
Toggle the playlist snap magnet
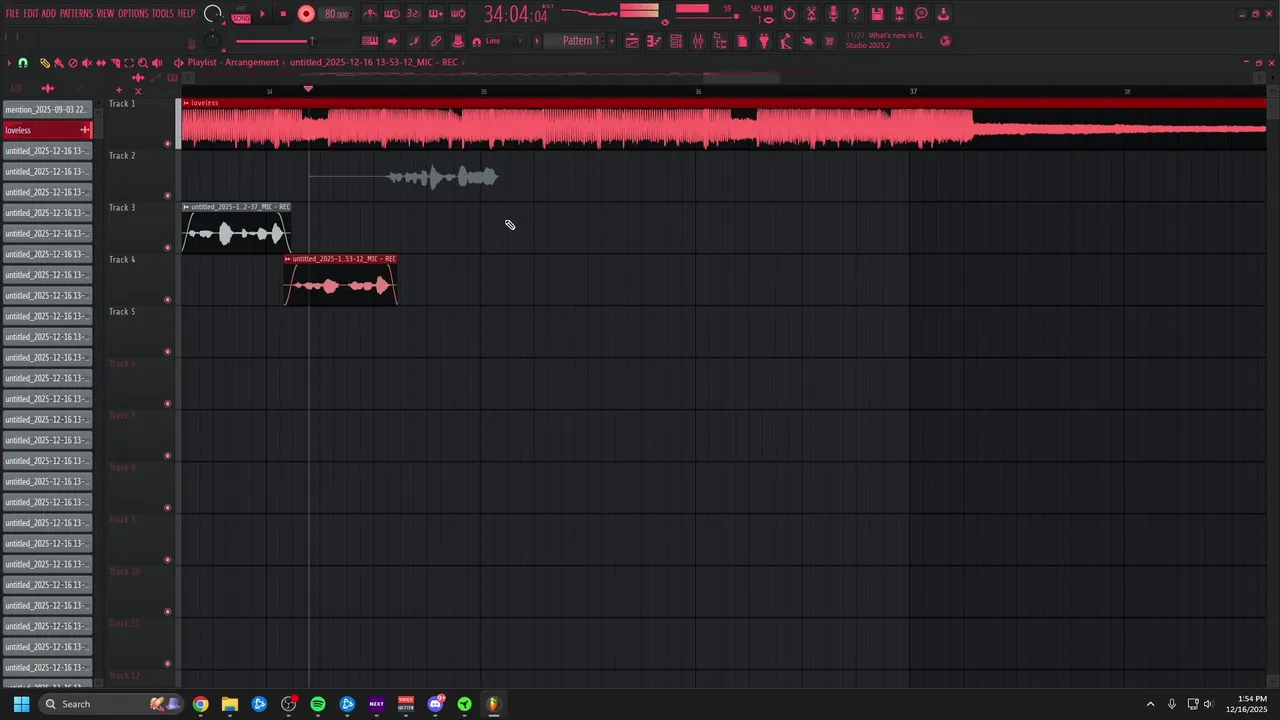(22, 63)
